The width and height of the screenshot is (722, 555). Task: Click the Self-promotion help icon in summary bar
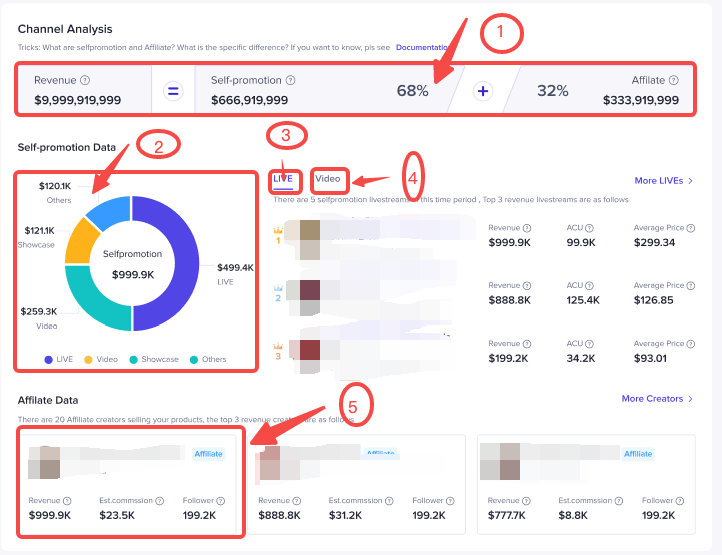pos(290,80)
